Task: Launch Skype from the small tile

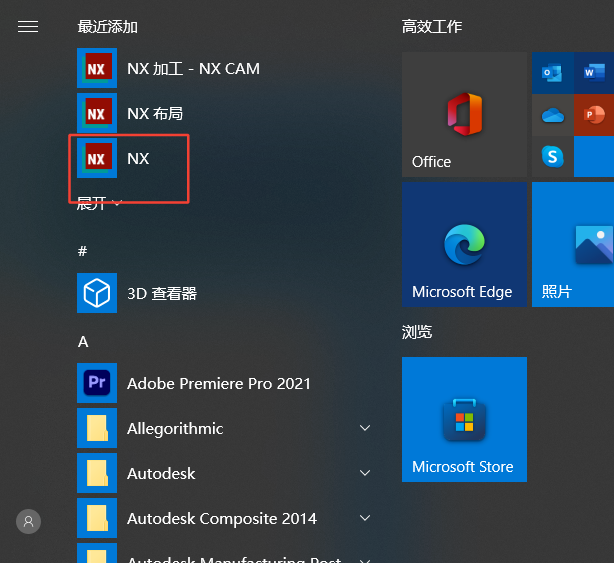Action: click(552, 156)
